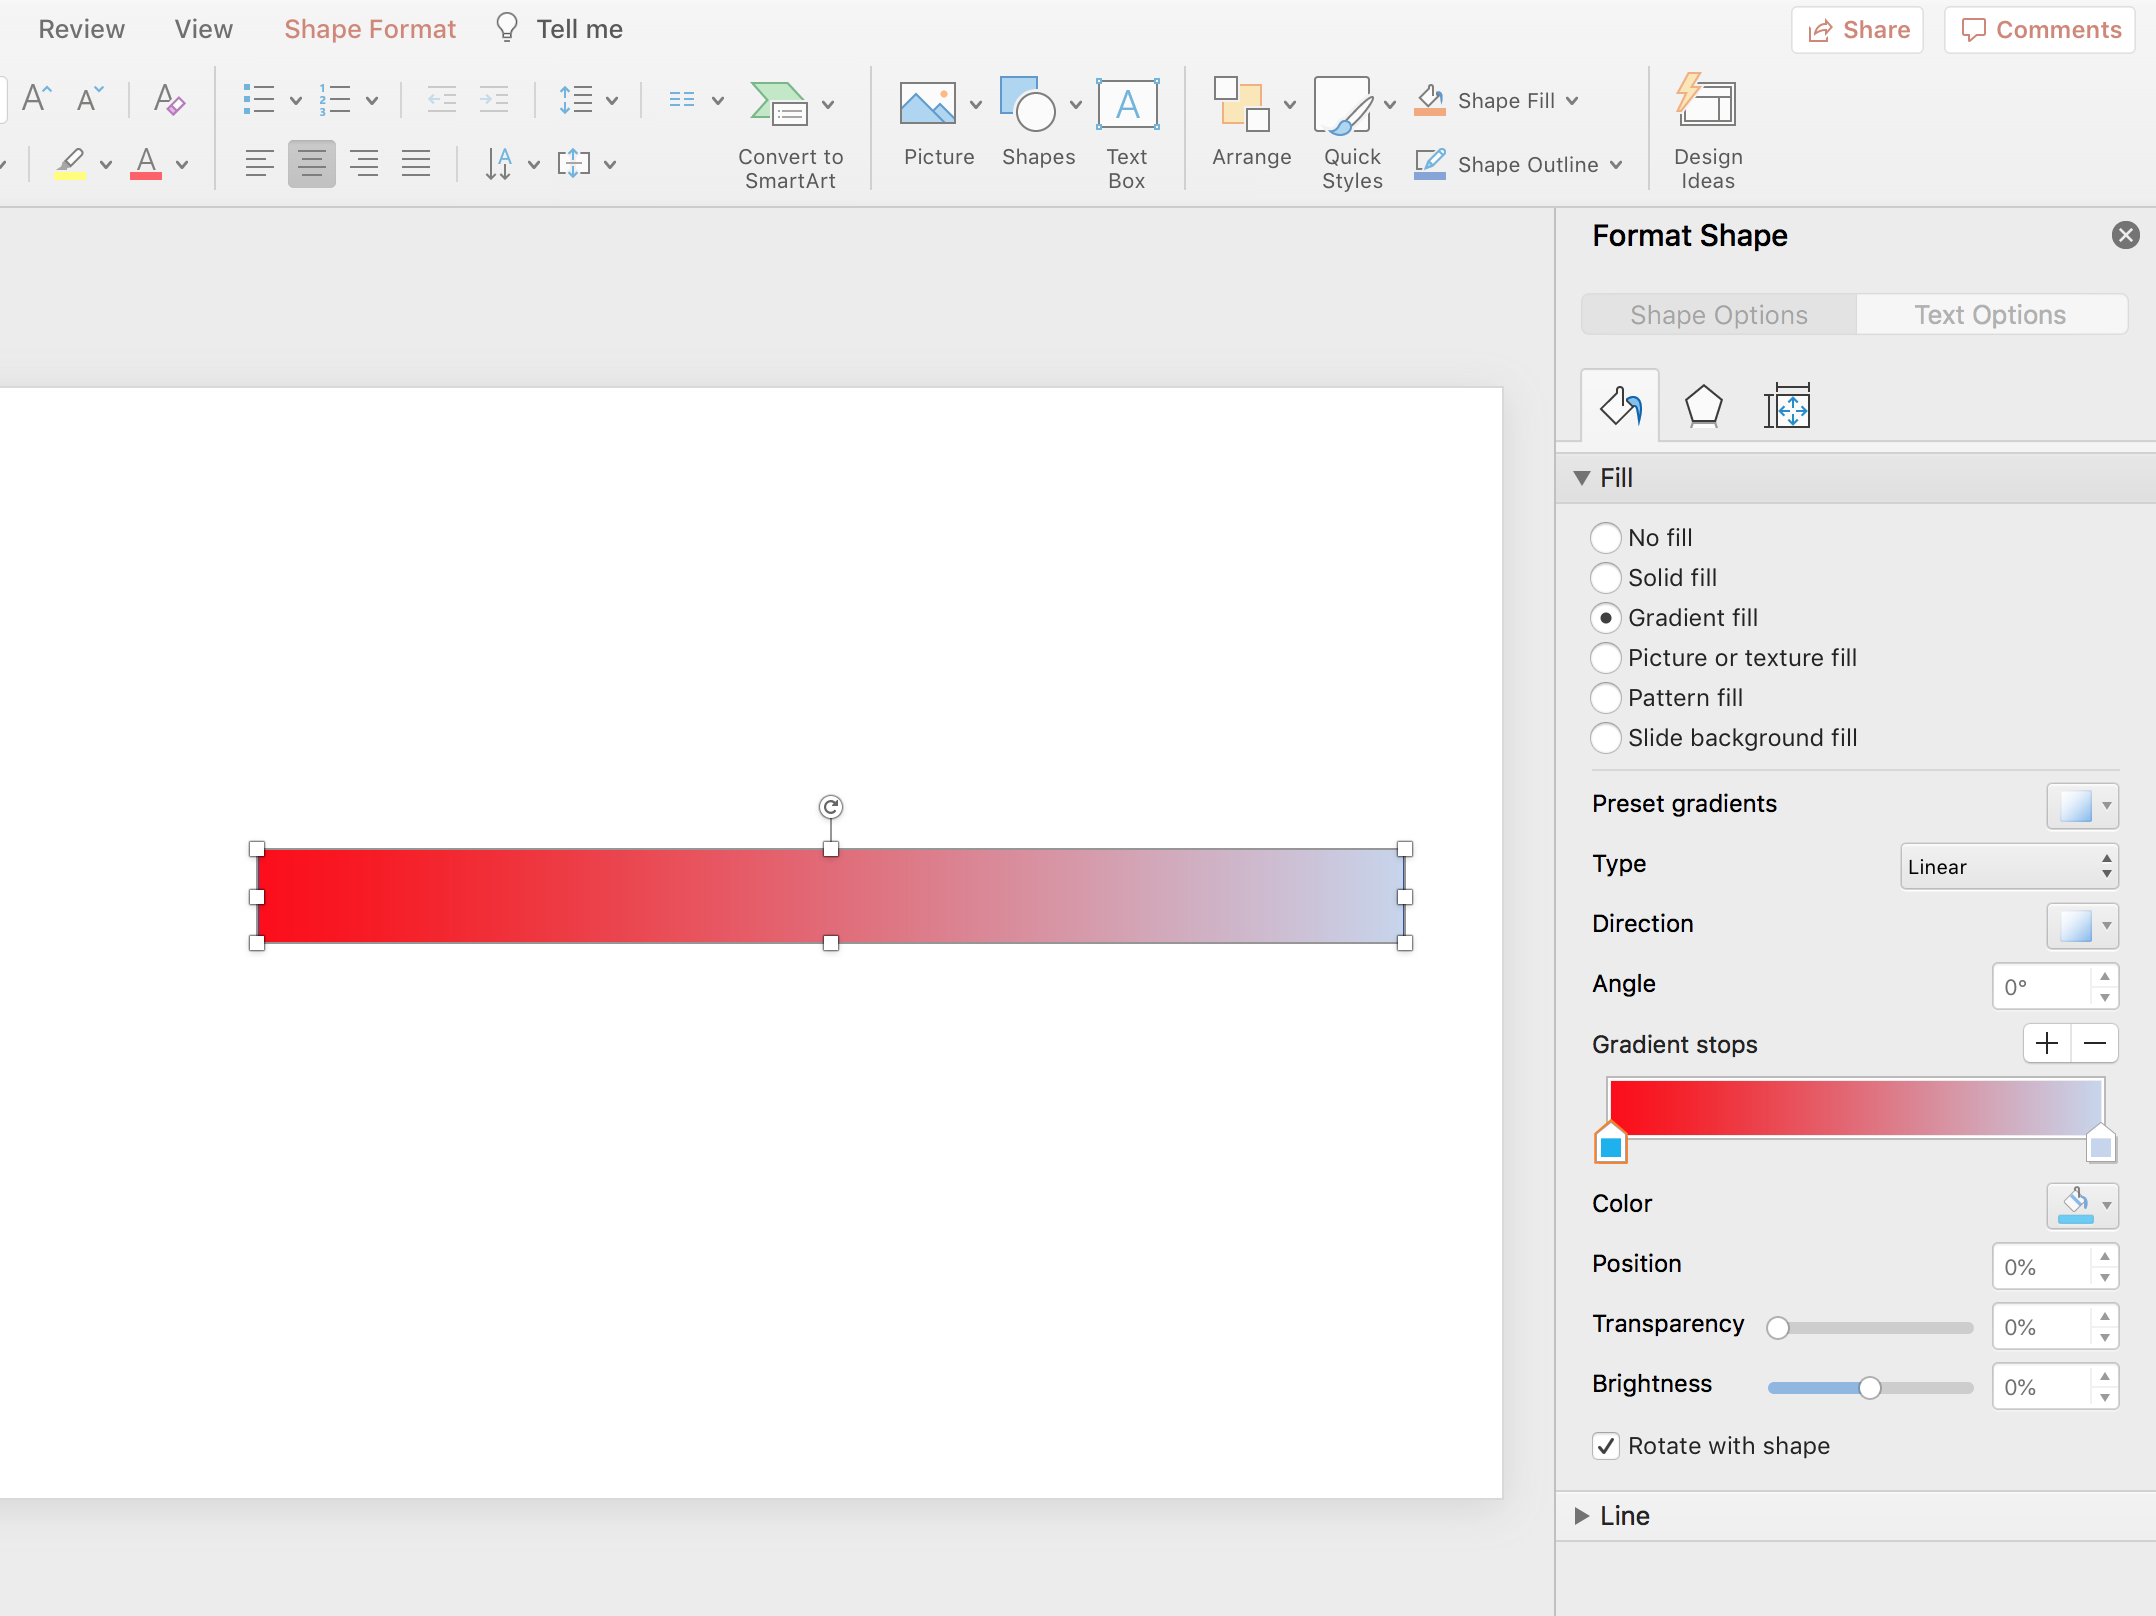Open the Preset gradients dropdown
The image size is (2156, 1616).
2082,806
